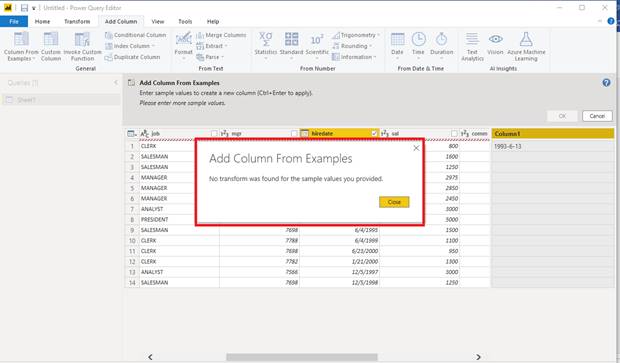Image resolution: width=620 pixels, height=363 pixels.
Task: Switch to the Home tab
Action: tap(42, 21)
